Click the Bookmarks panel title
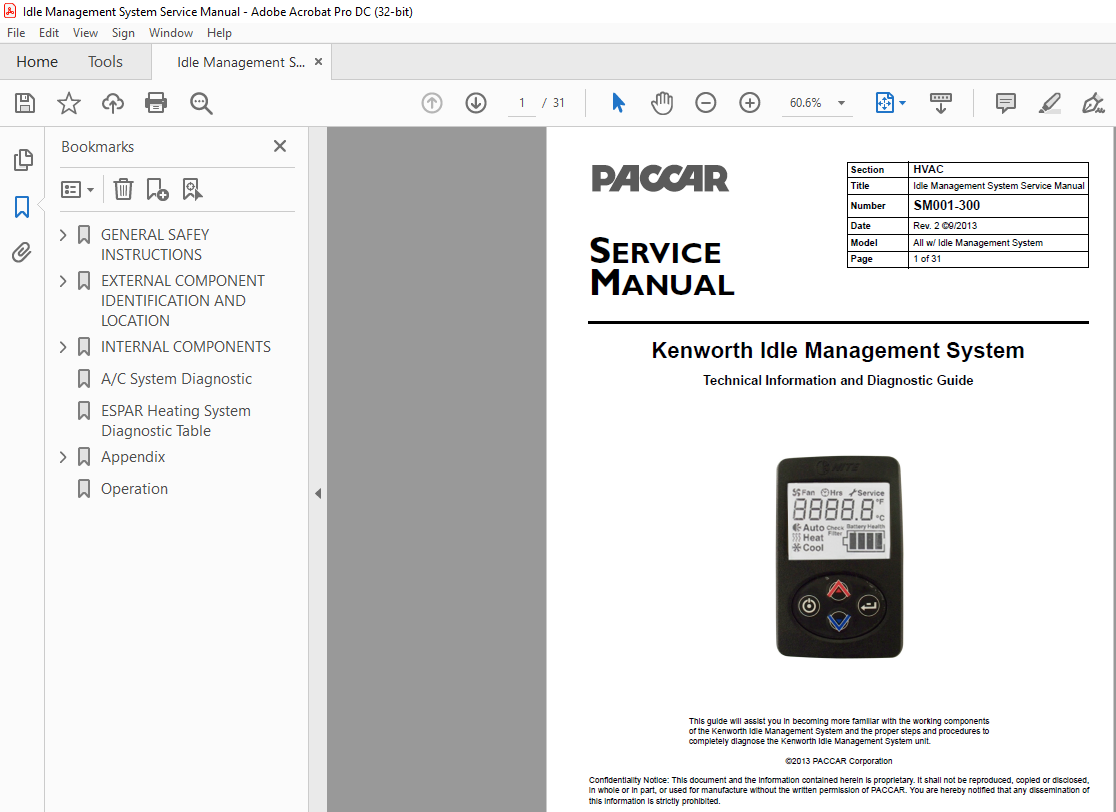Screen dimensions: 1116x812 98,147
